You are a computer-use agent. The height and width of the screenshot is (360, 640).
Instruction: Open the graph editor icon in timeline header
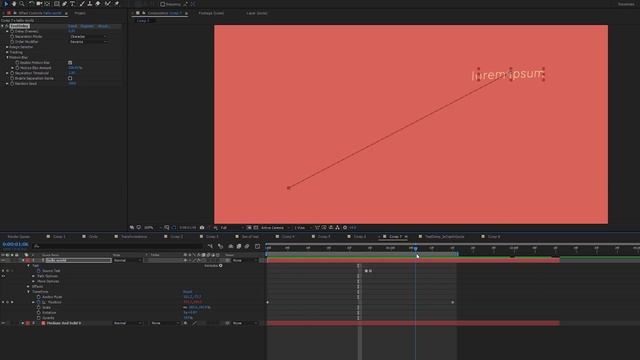257,246
